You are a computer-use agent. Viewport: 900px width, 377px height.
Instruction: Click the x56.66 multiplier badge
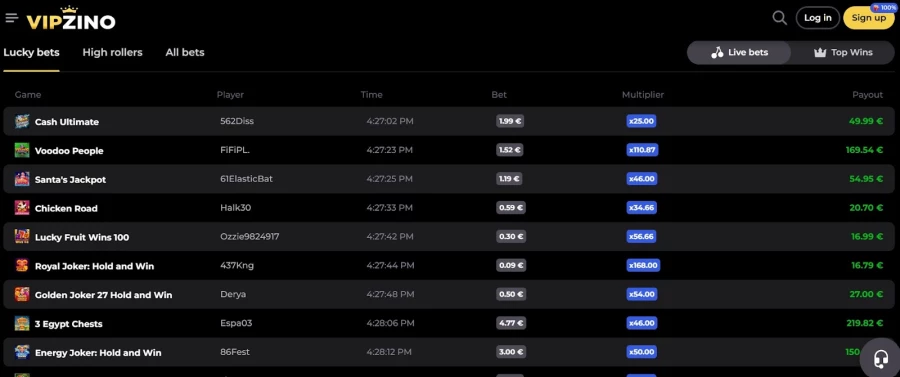(x=642, y=236)
